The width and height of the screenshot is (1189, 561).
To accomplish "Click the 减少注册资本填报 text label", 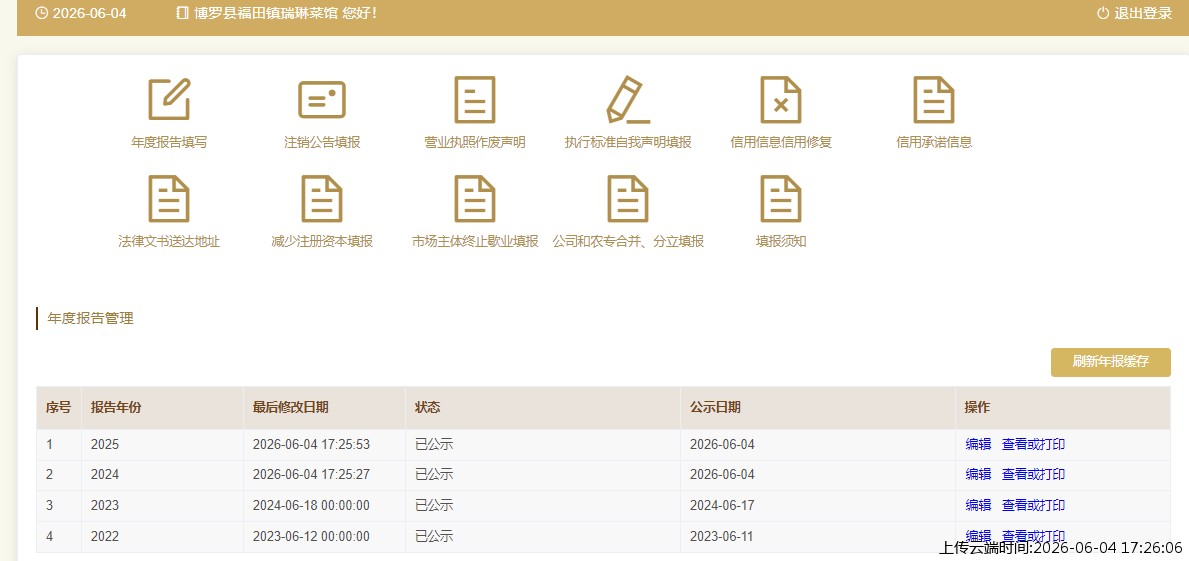I will [x=322, y=242].
